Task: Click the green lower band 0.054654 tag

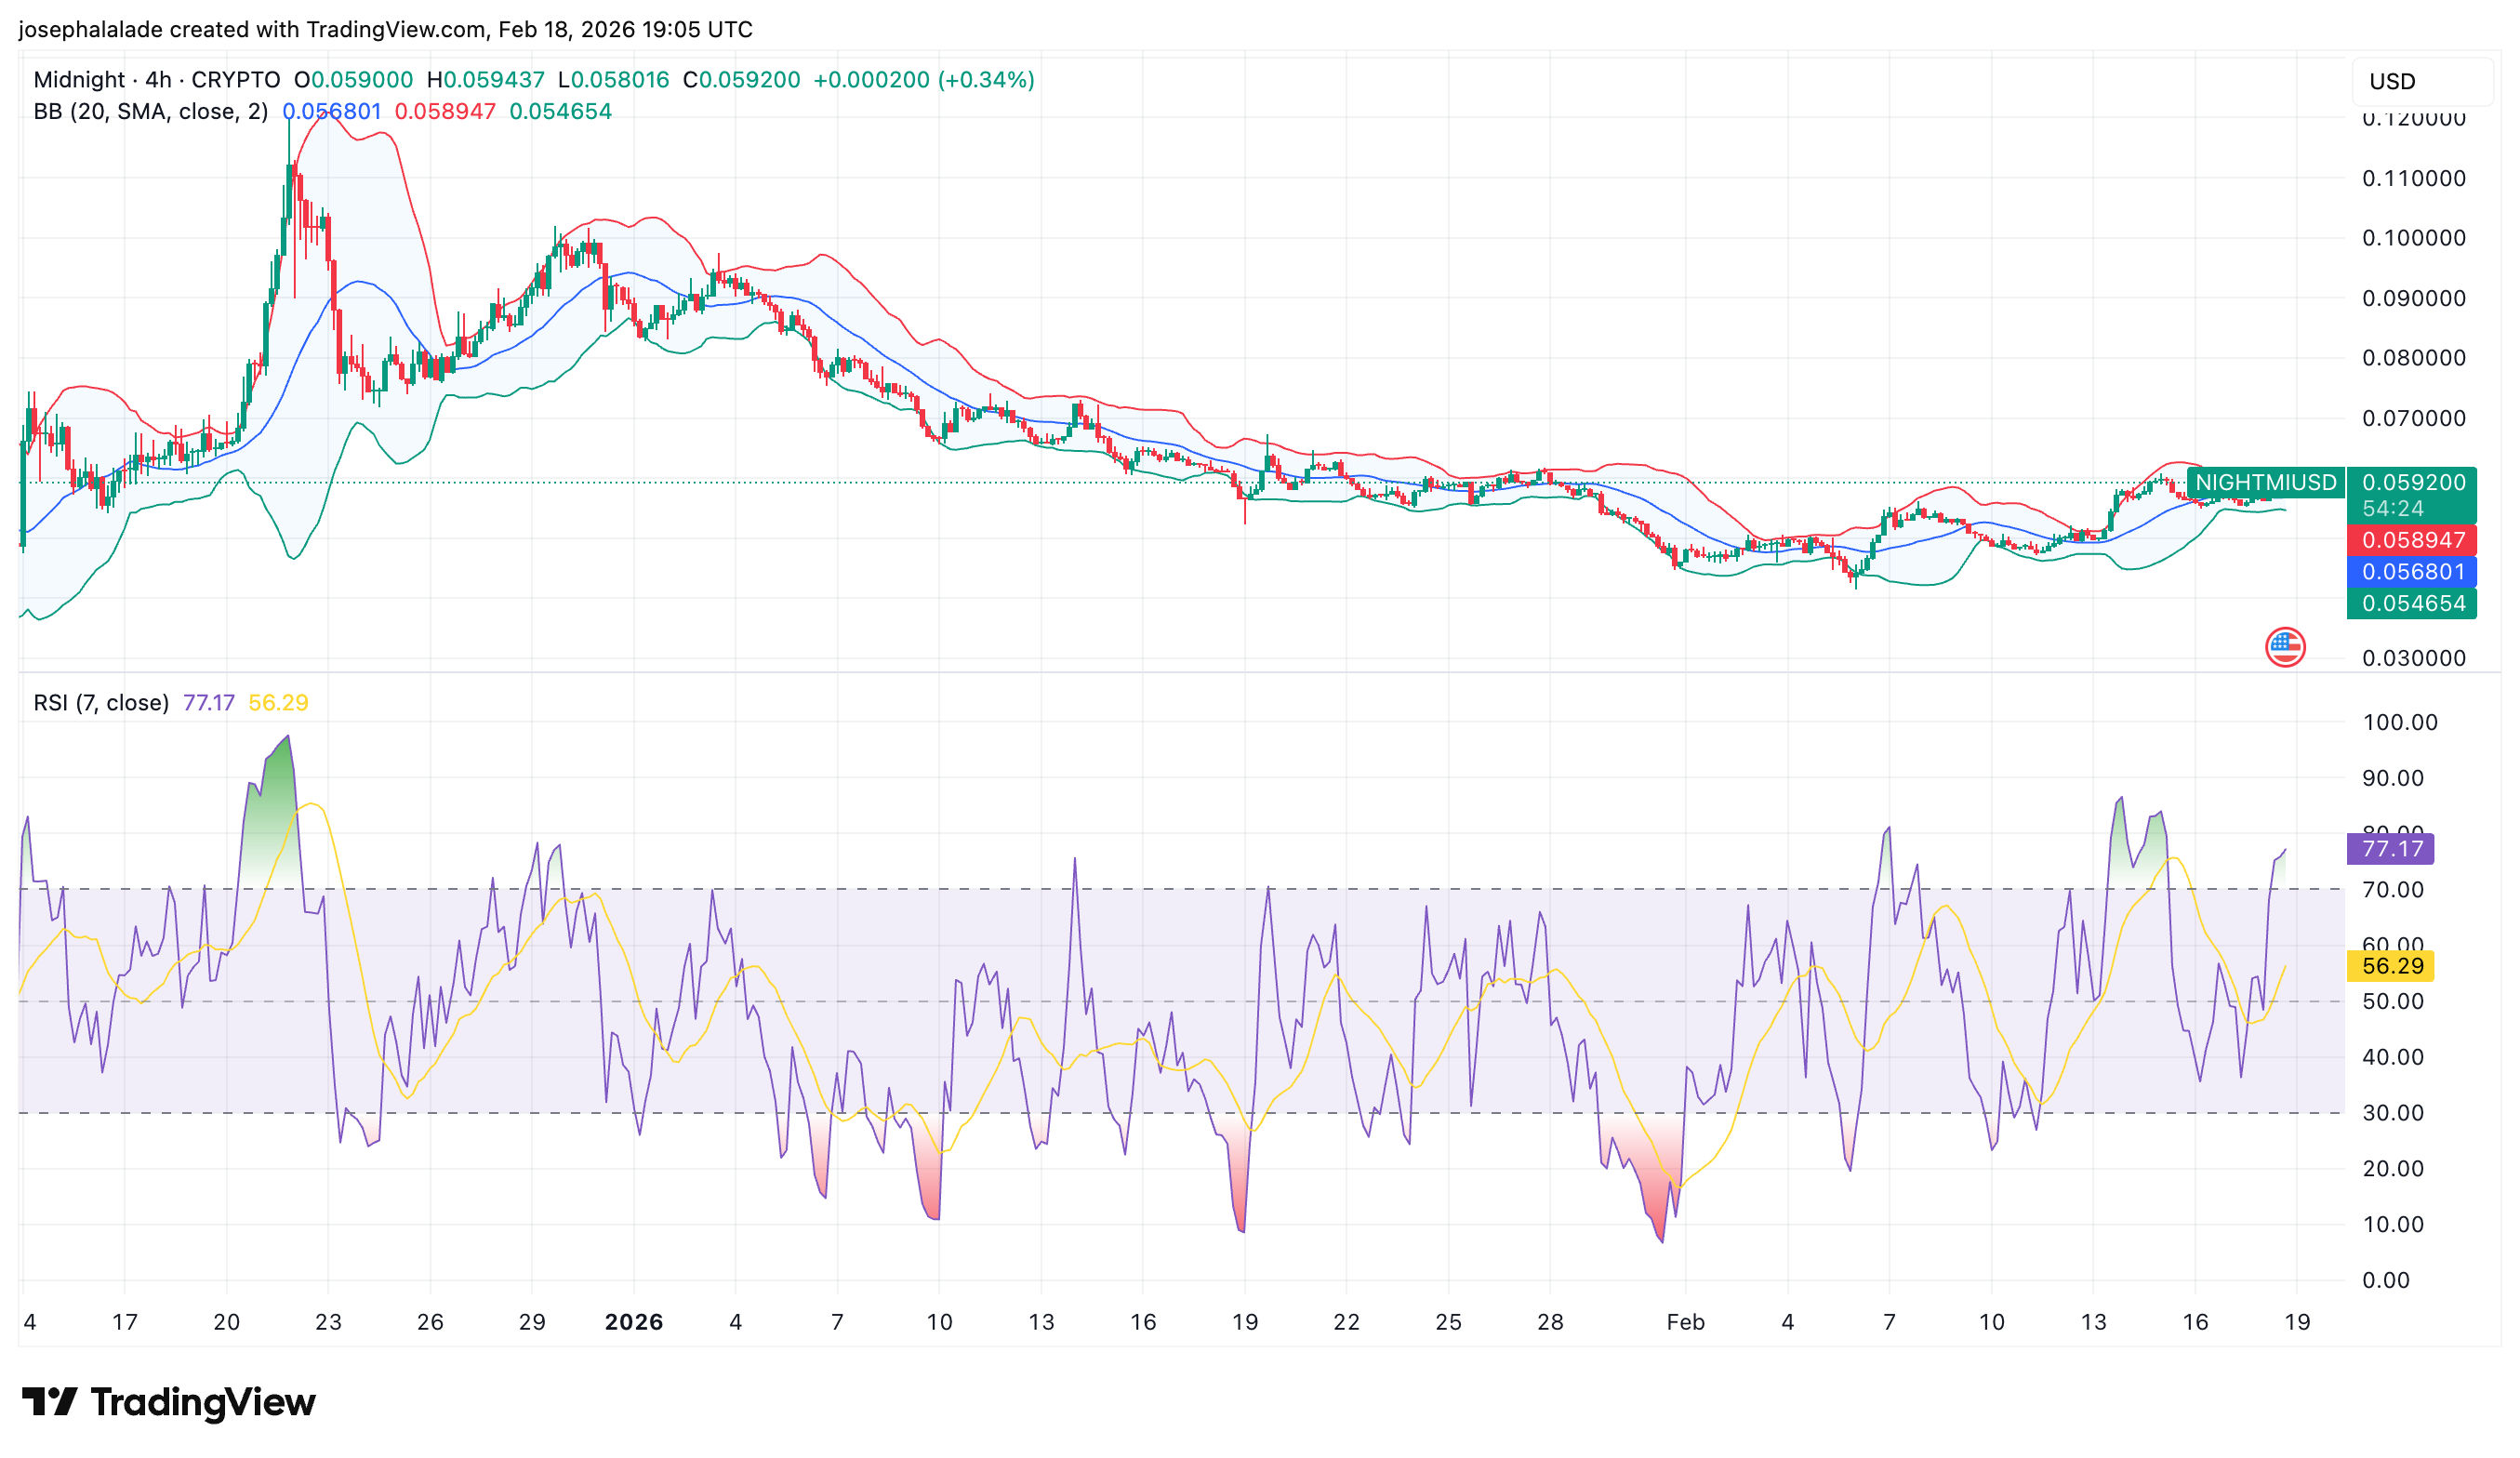Action: (x=2411, y=603)
